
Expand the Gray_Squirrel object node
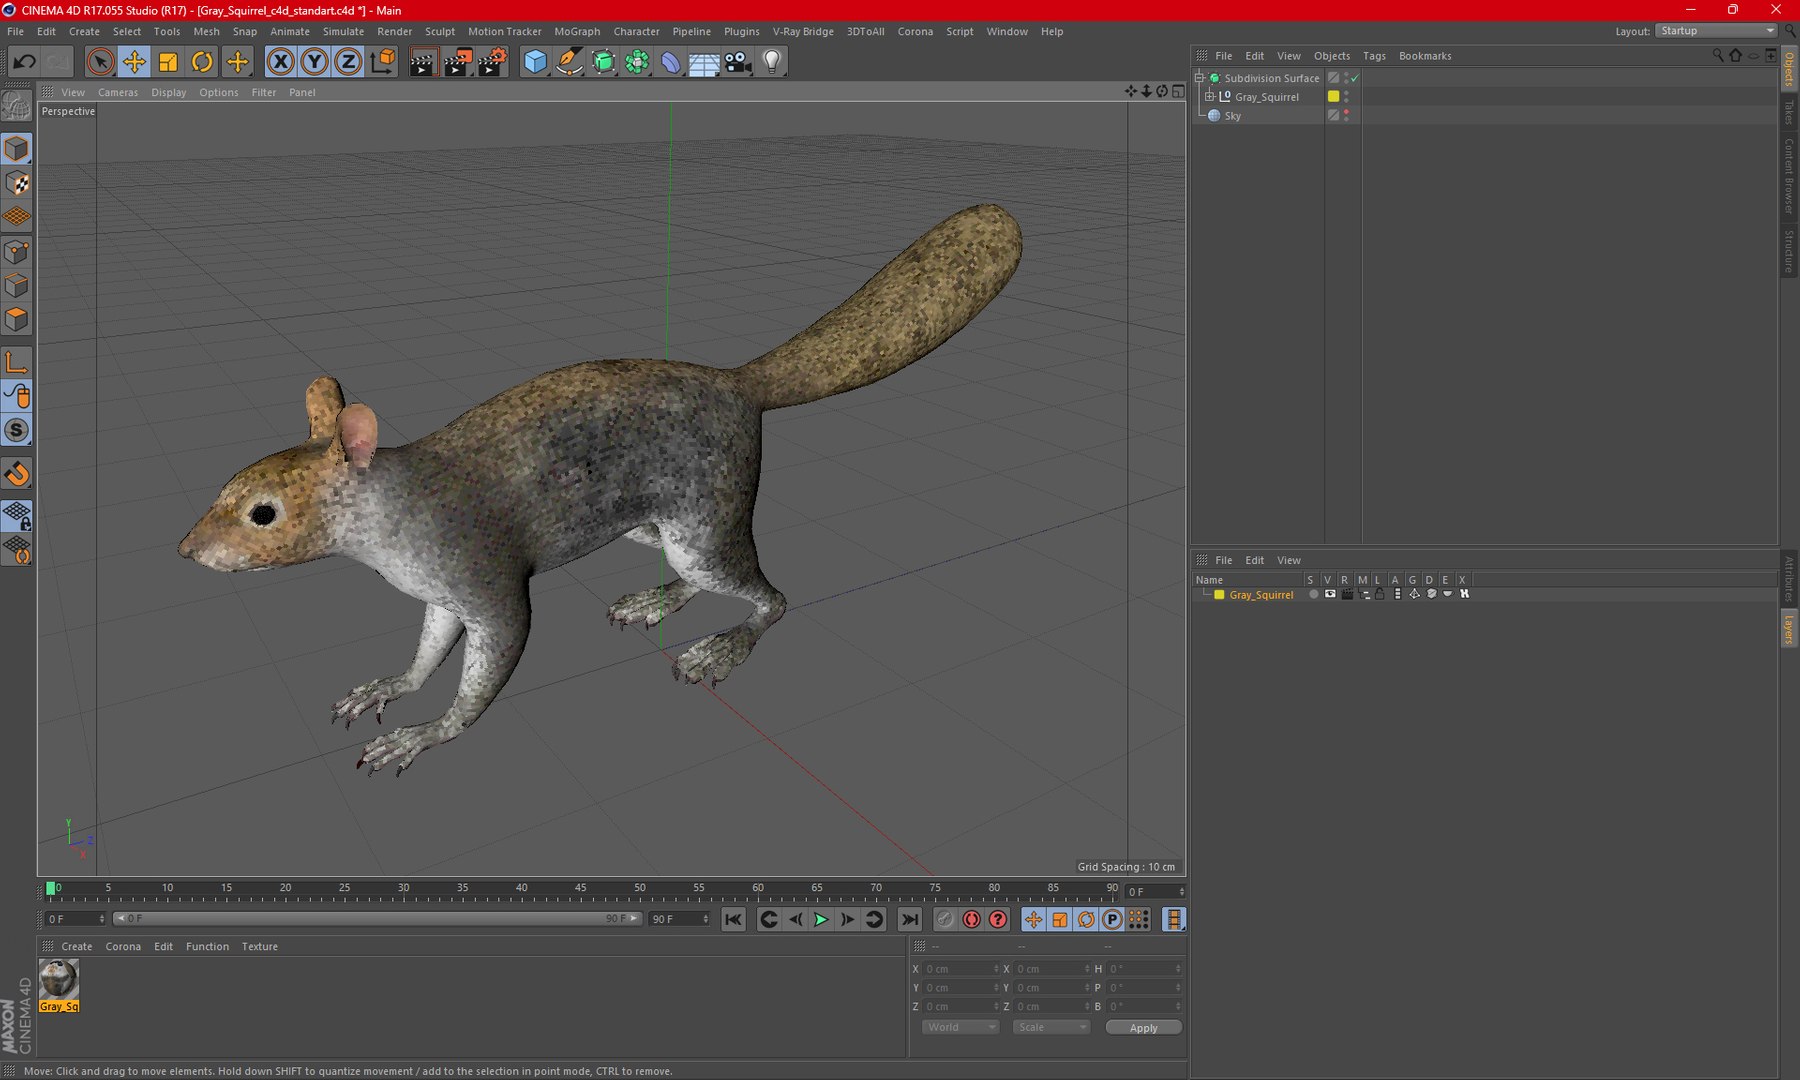click(1209, 97)
